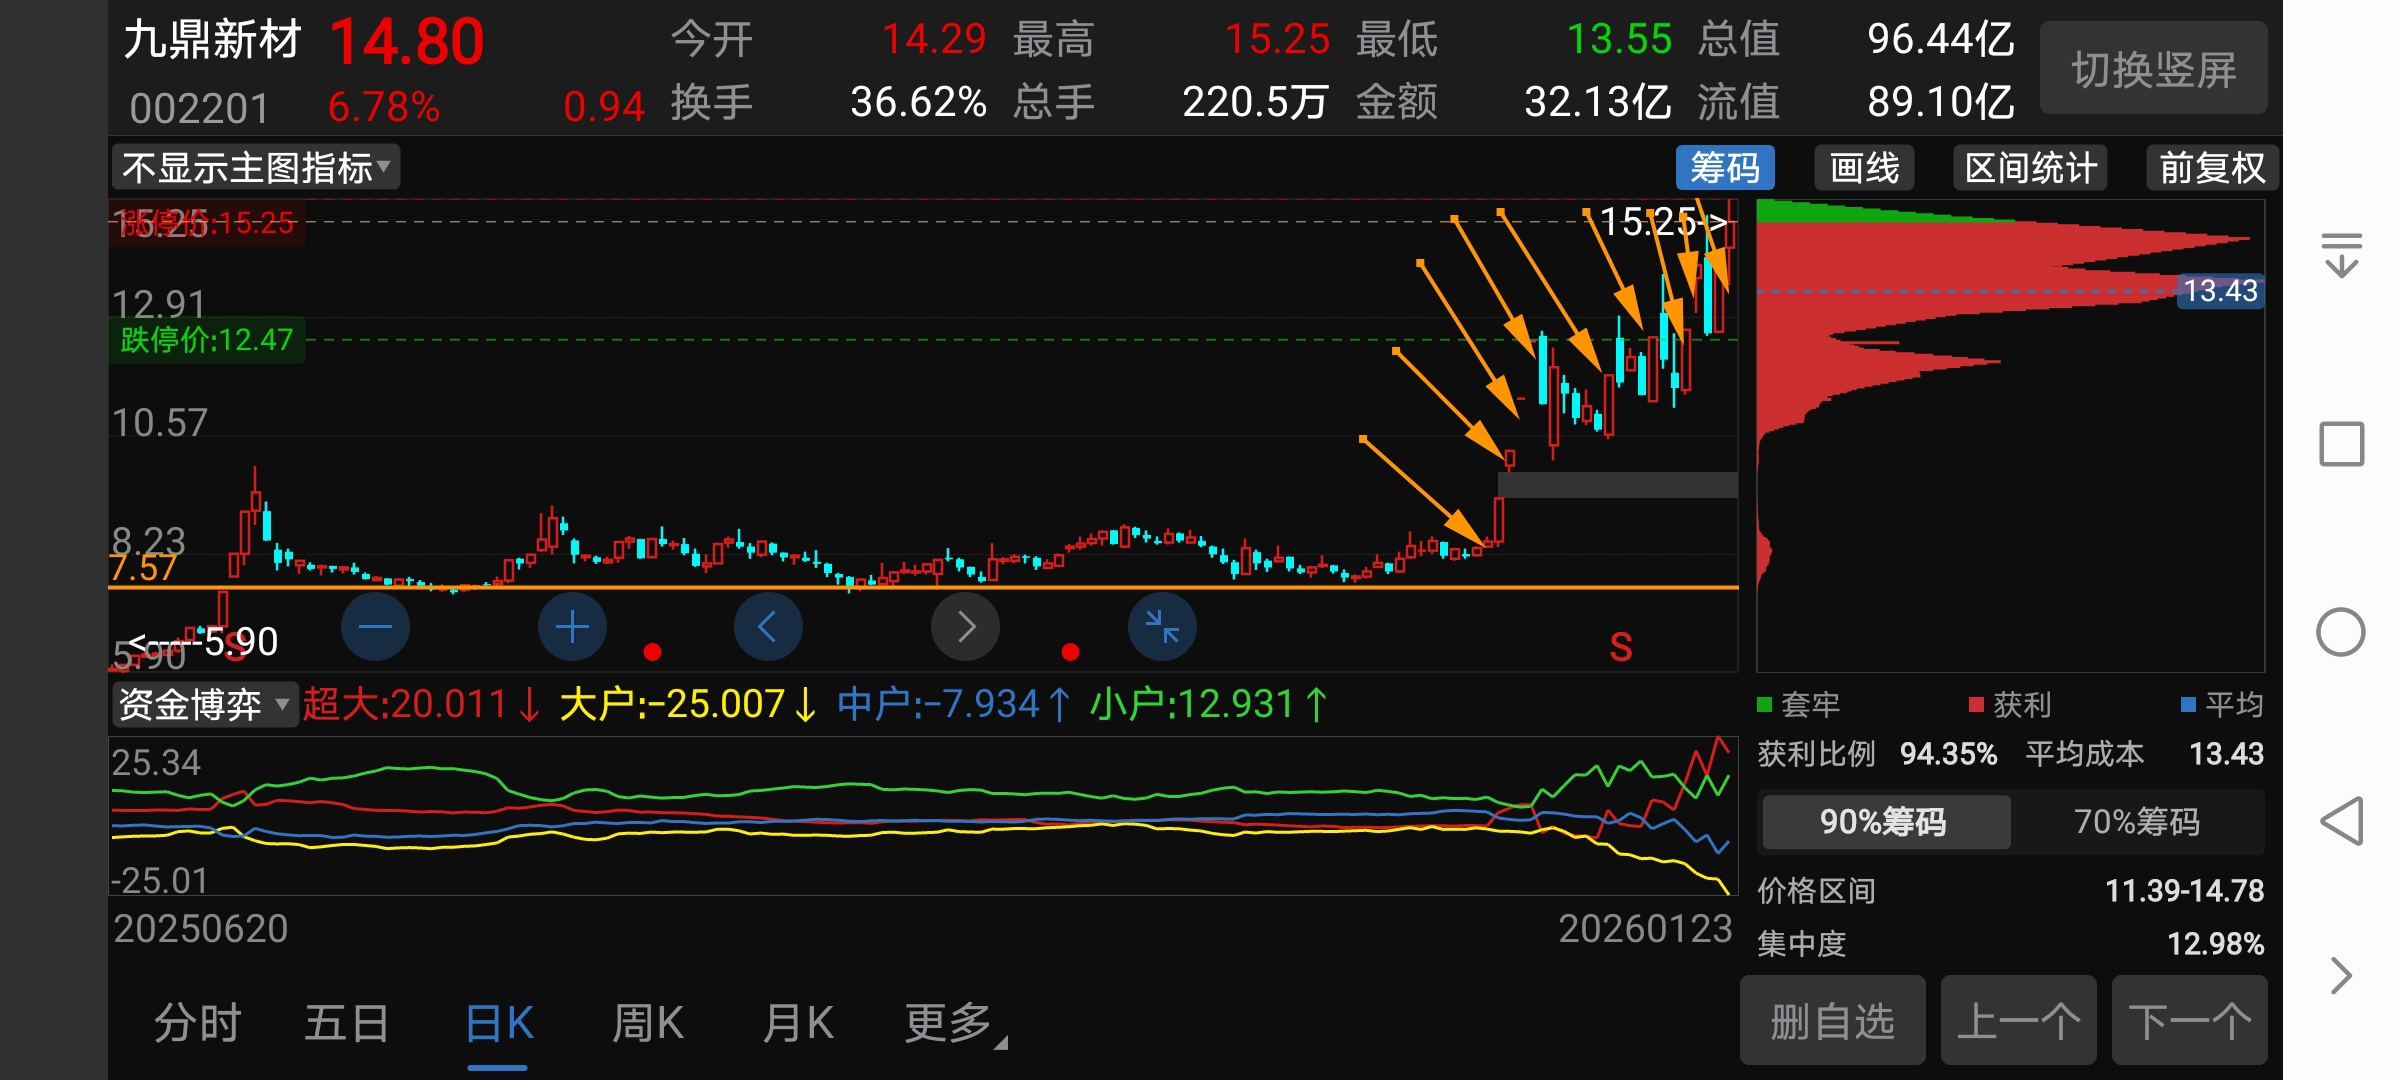
Task: Switch to the 分时 tab
Action: coord(198,1024)
